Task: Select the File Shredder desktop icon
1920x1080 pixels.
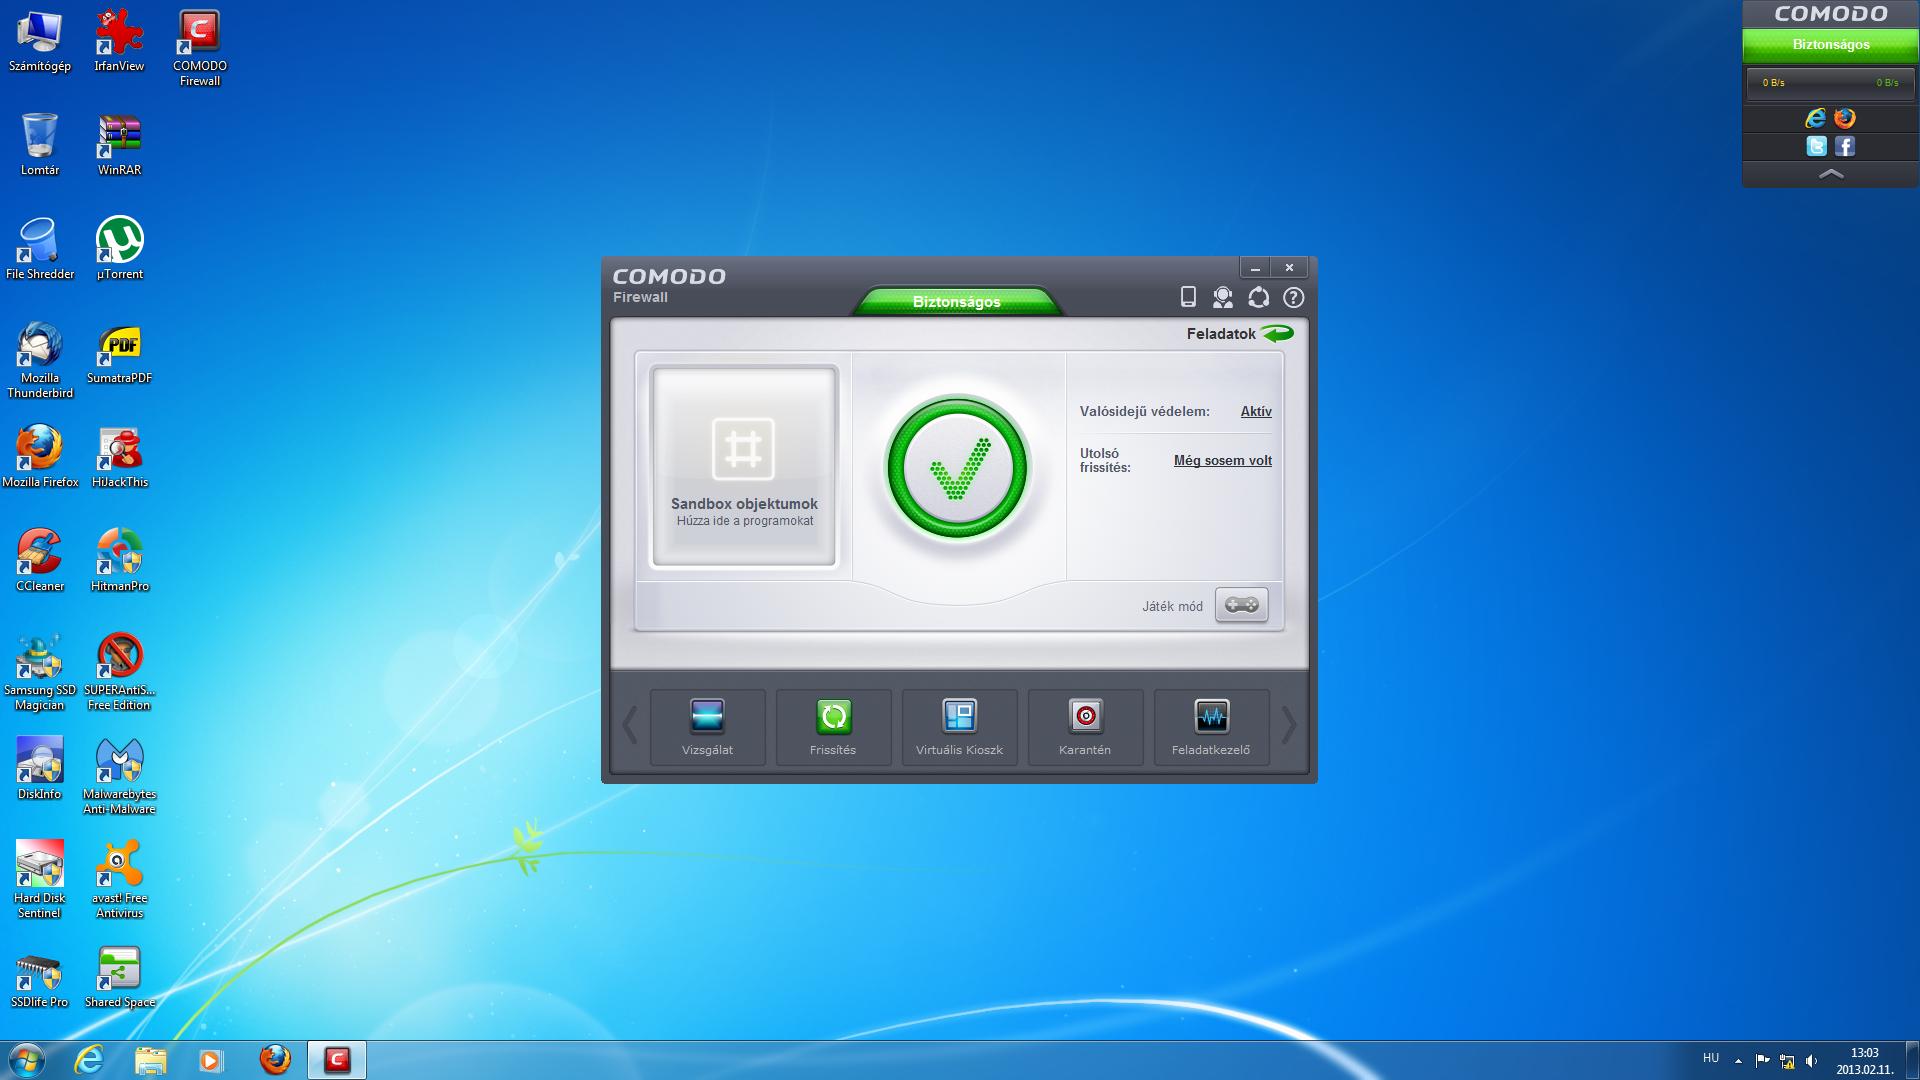Action: tap(40, 249)
